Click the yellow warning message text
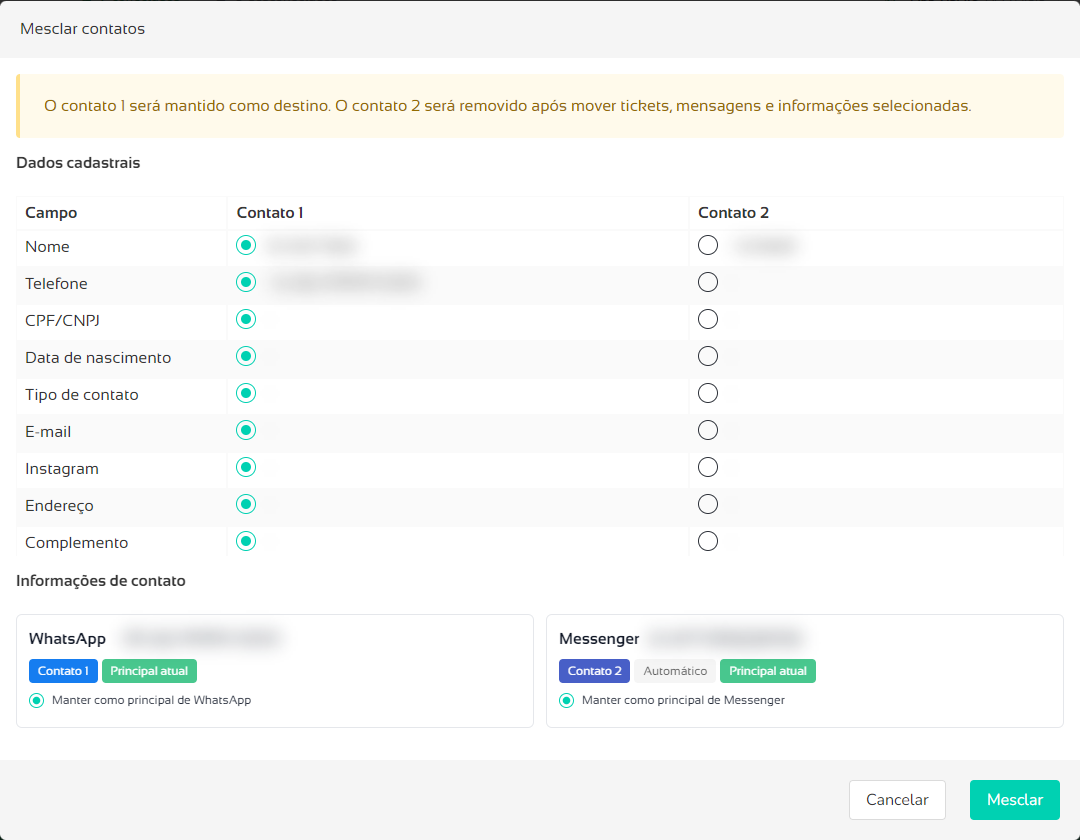Image resolution: width=1080 pixels, height=840 pixels. click(x=508, y=106)
